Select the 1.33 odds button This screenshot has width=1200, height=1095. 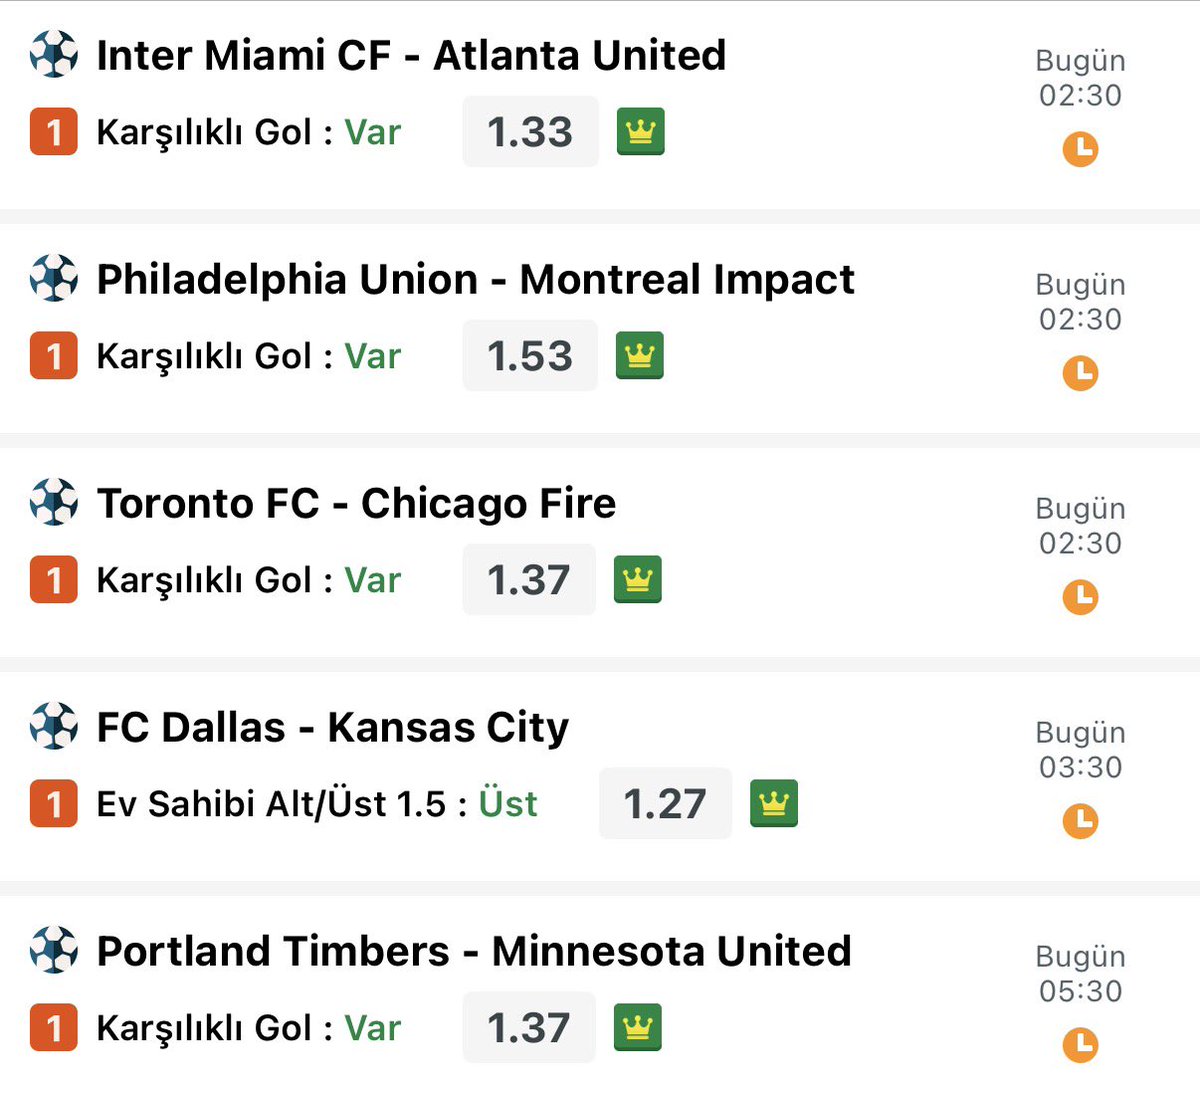(530, 131)
